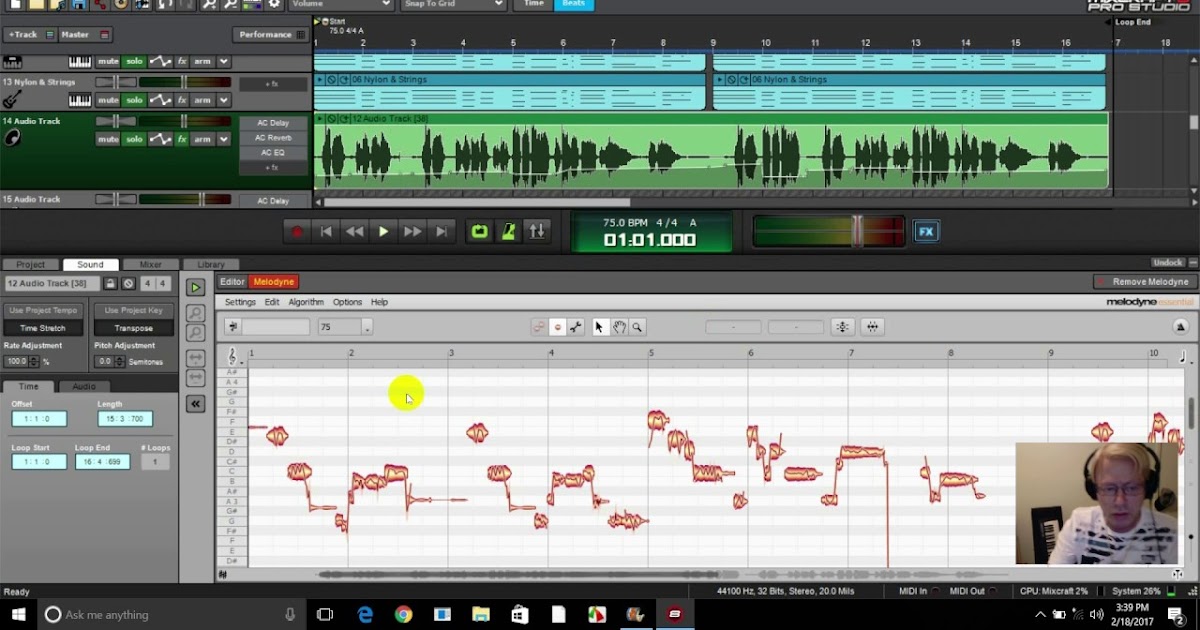The image size is (1200, 630).
Task: Go to the project start using transport
Action: tap(326, 232)
